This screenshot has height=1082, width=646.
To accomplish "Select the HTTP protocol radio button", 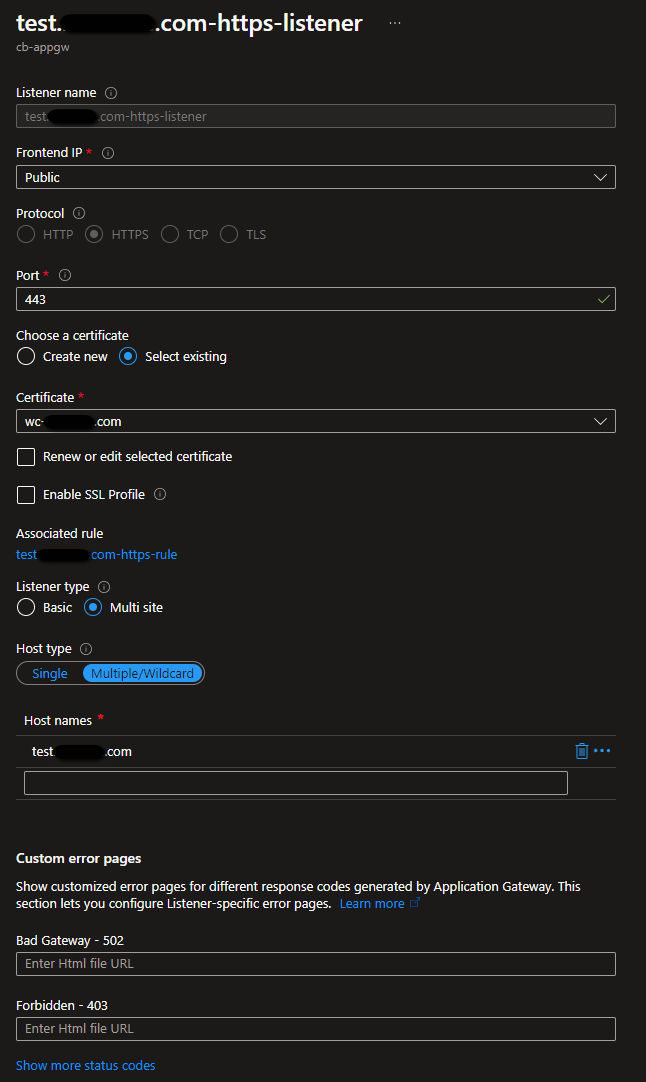I will tap(26, 235).
